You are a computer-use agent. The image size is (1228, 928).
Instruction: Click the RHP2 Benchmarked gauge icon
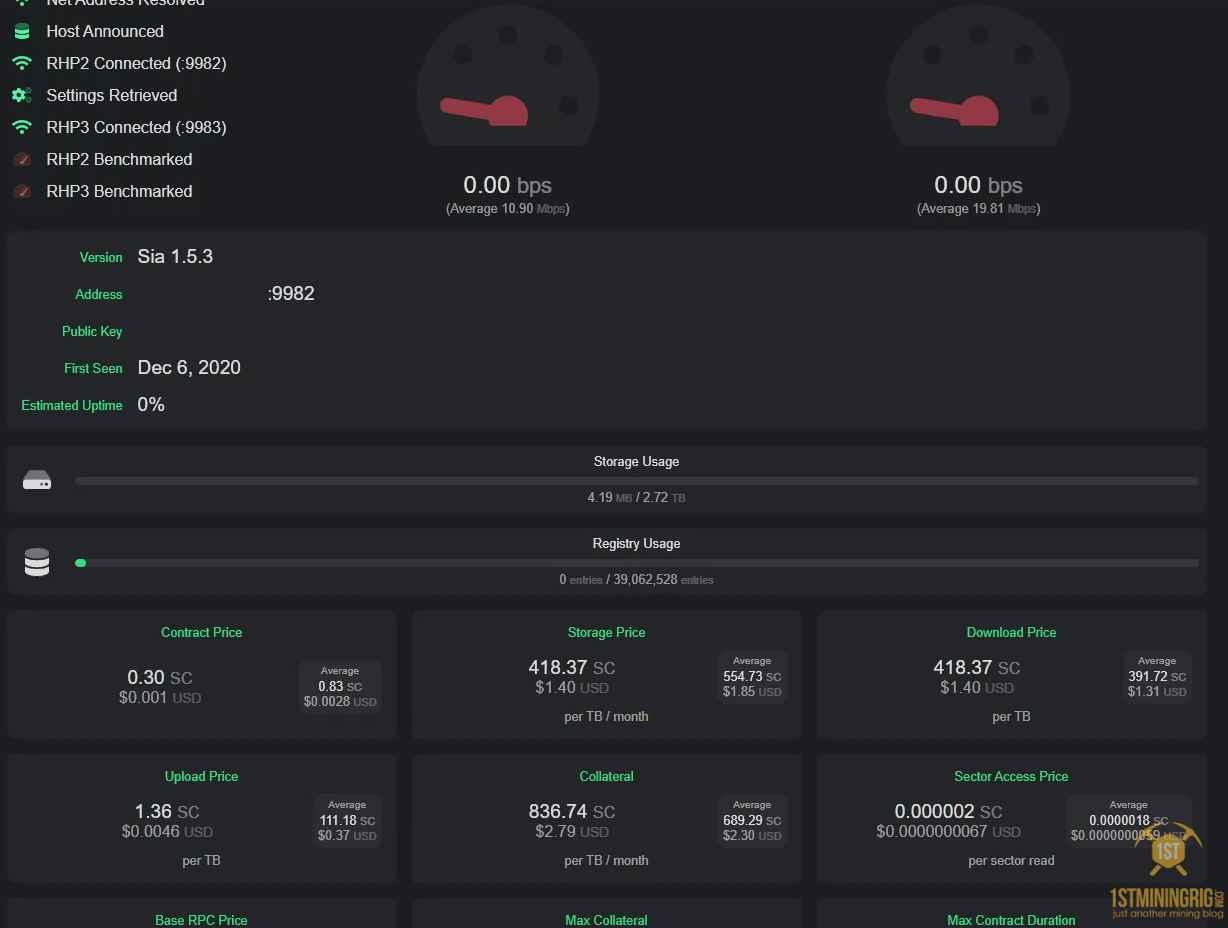point(22,159)
